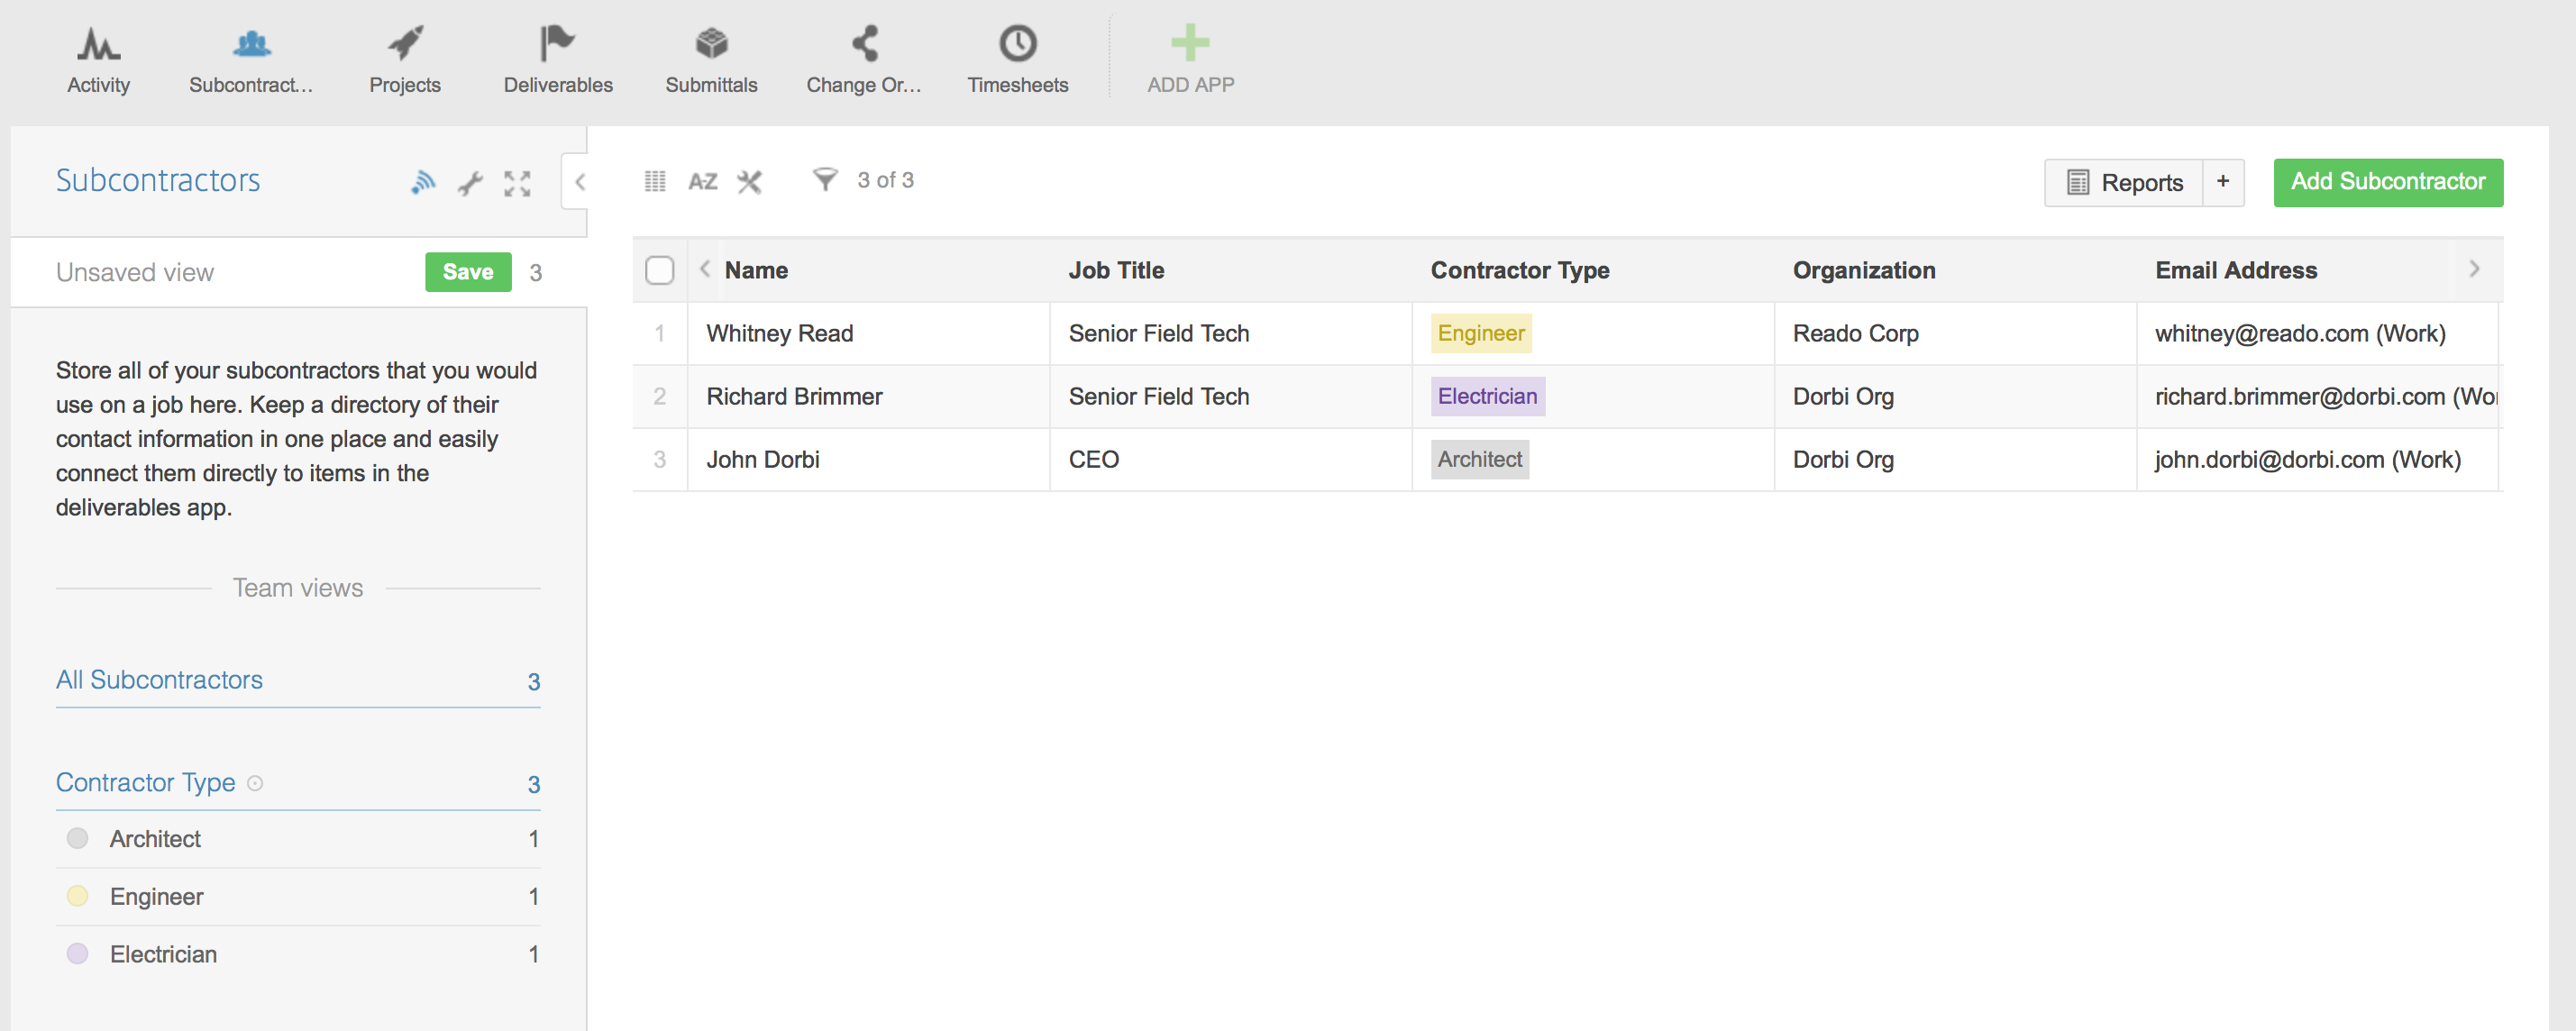Click the AZ sort icon
The height and width of the screenshot is (1031, 2576).
[703, 182]
